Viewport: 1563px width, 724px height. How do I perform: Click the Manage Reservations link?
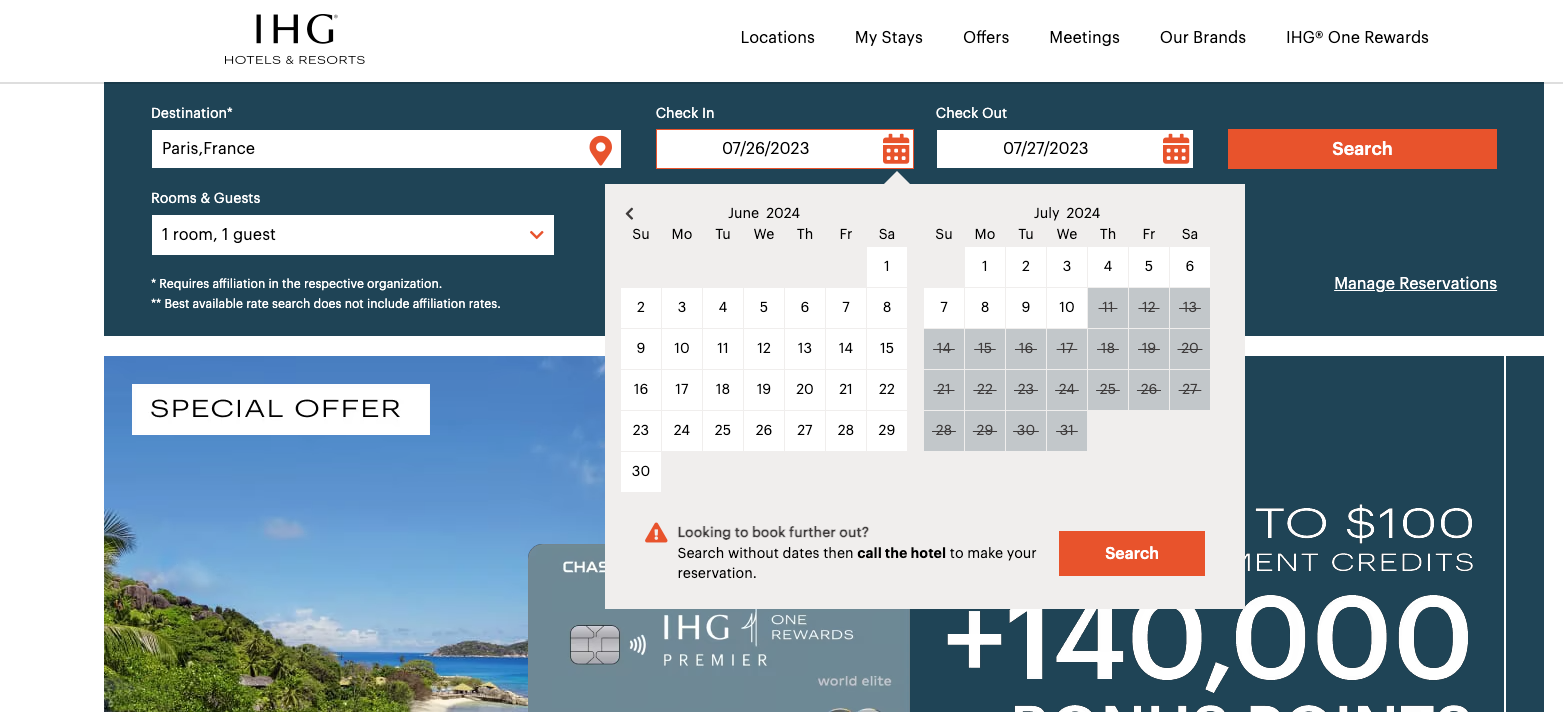[x=1414, y=283]
